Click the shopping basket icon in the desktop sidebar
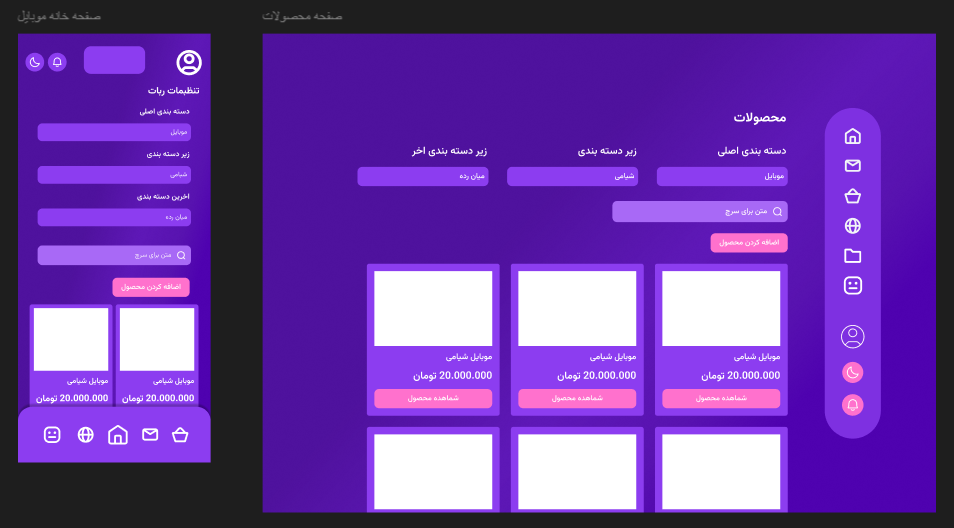Image resolution: width=954 pixels, height=528 pixels. (852, 196)
